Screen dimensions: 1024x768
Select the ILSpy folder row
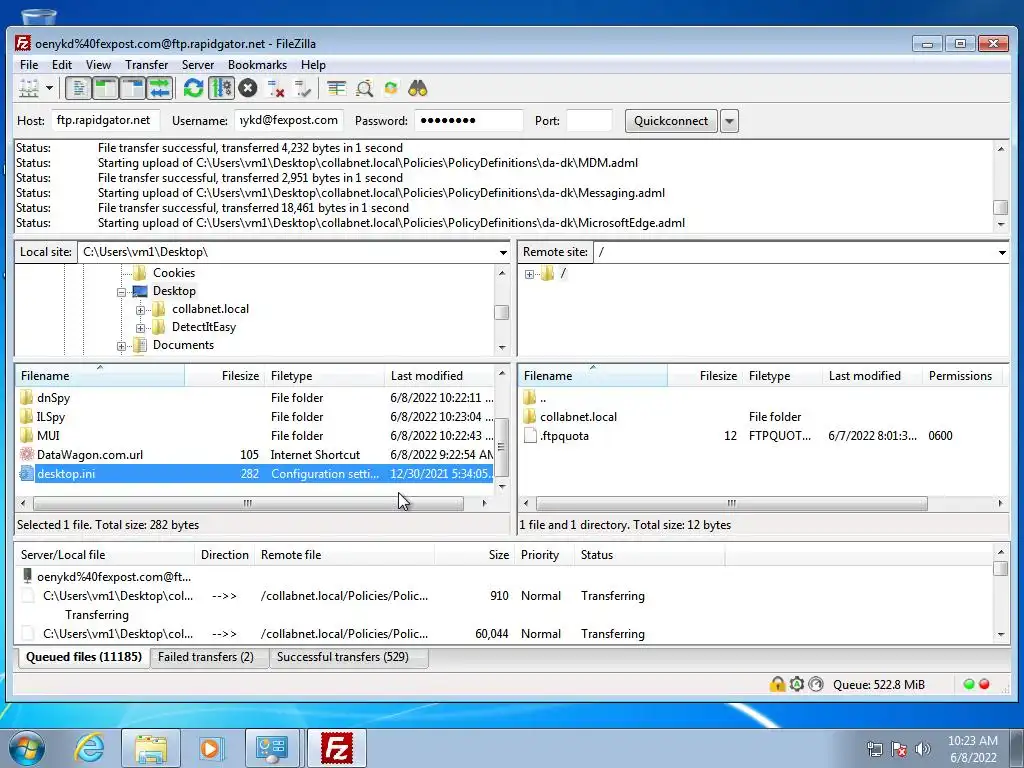click(255, 417)
